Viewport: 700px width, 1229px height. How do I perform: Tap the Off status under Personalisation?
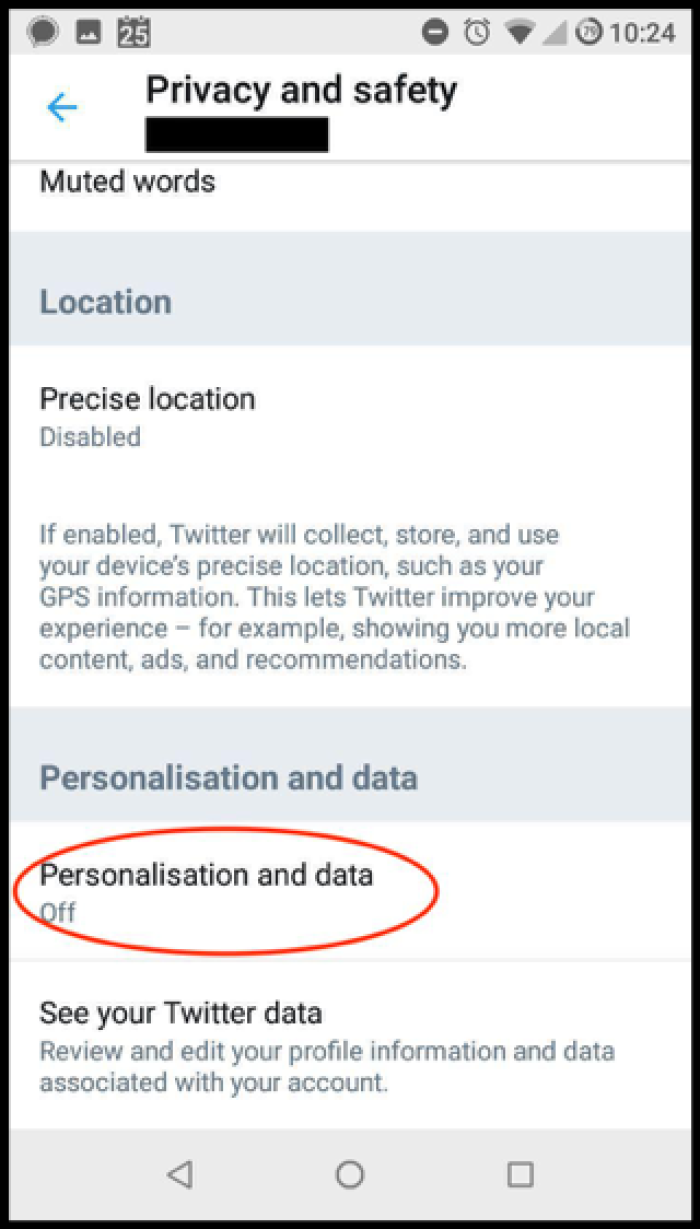(x=57, y=912)
